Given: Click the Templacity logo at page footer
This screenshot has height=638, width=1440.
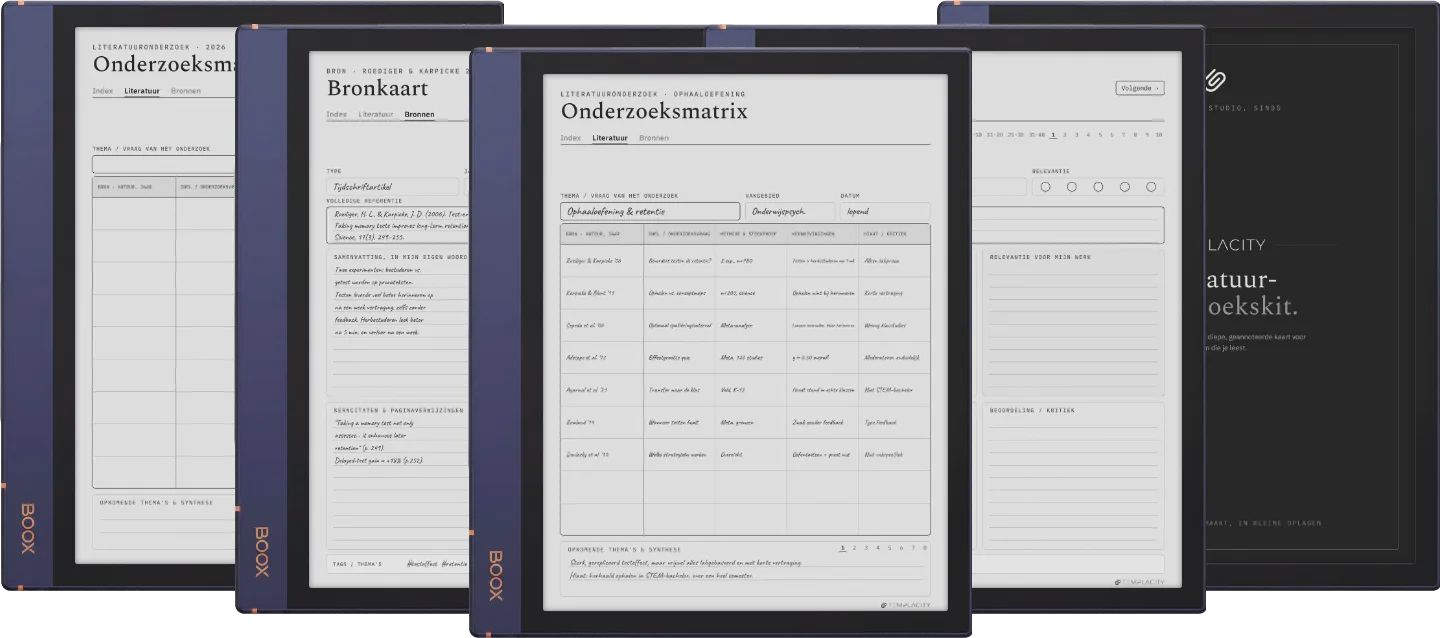Looking at the screenshot, I should (905, 605).
